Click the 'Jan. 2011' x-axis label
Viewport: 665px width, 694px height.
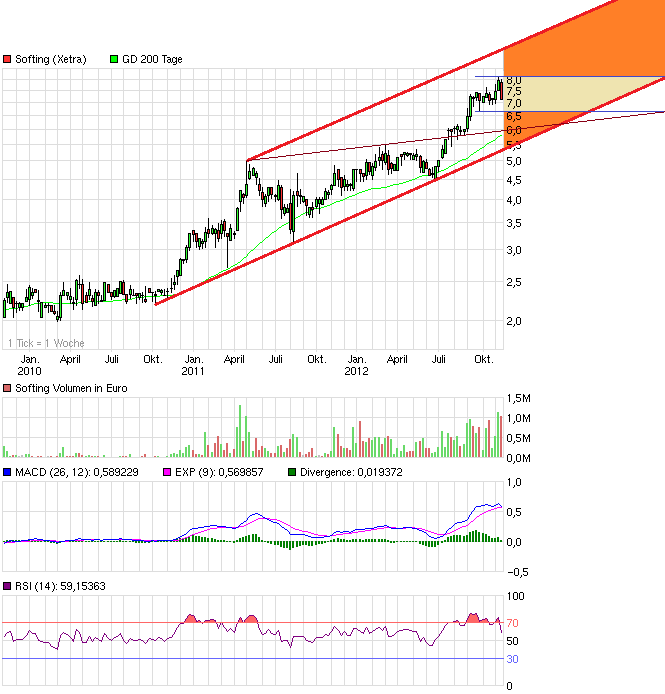[x=193, y=365]
